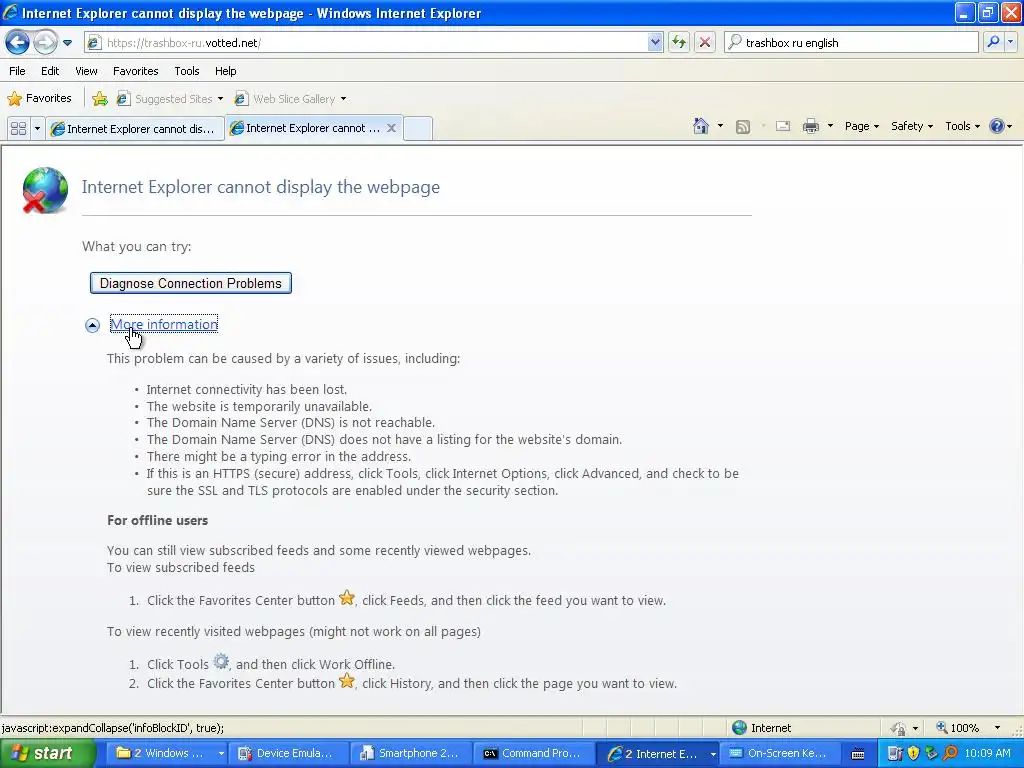Click the Stop loading red X icon
The image size is (1024, 768).
(705, 43)
